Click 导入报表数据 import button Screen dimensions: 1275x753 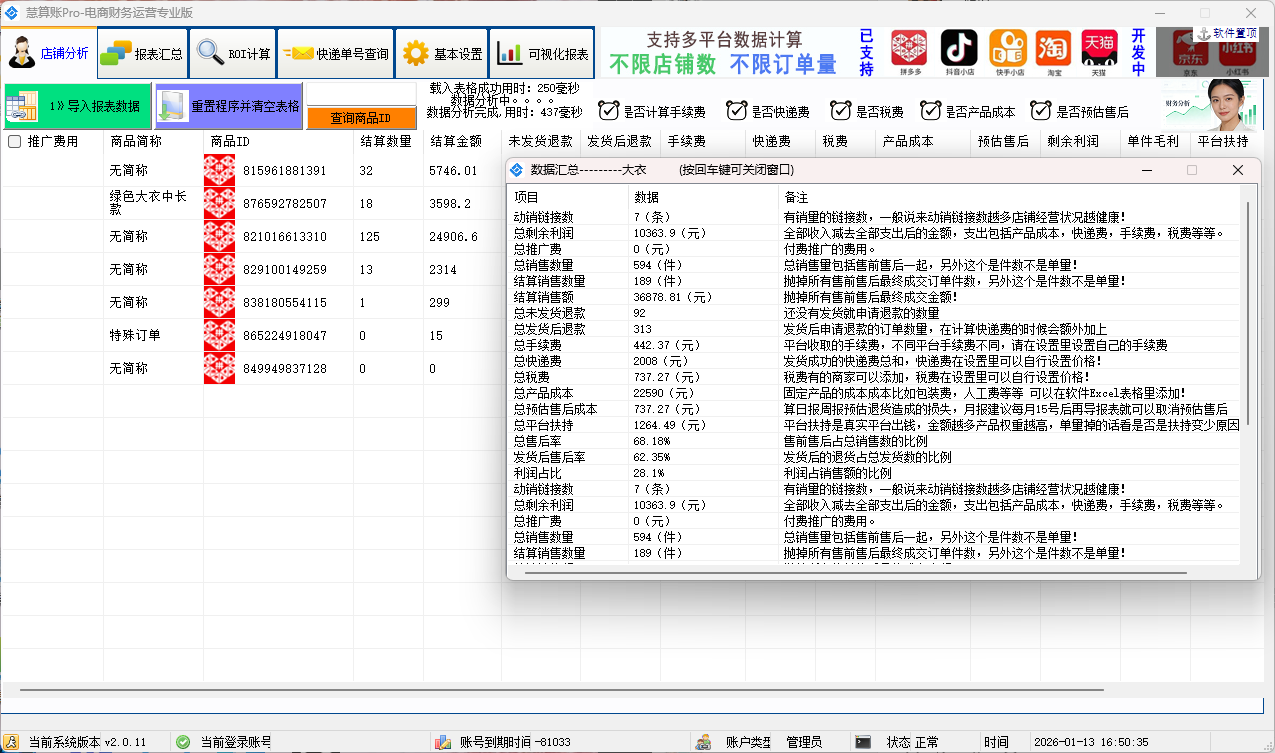(77, 106)
